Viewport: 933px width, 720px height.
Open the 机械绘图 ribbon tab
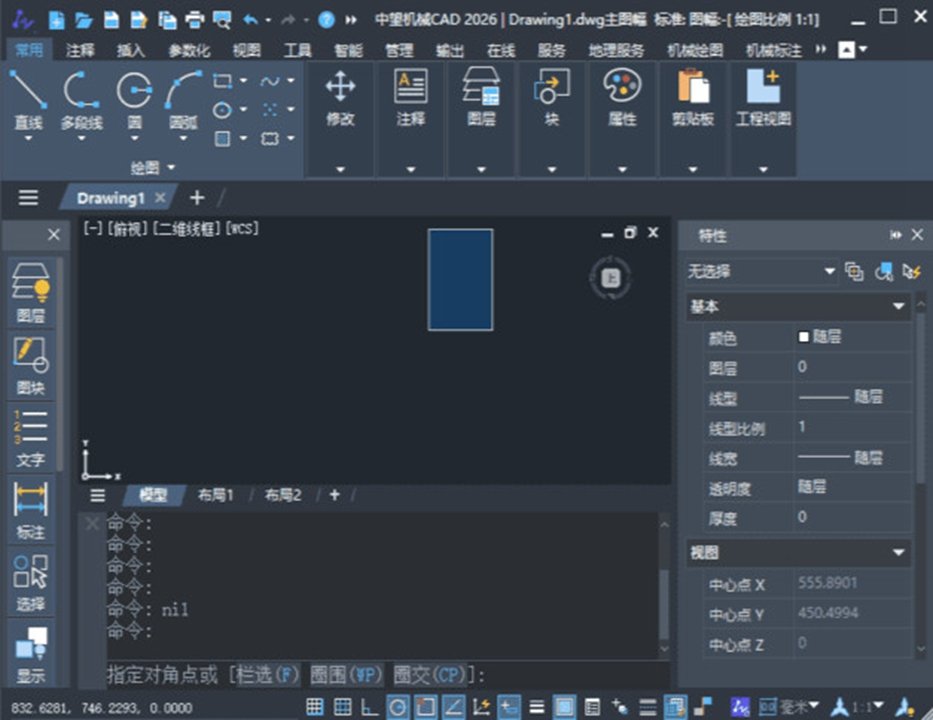(x=695, y=50)
